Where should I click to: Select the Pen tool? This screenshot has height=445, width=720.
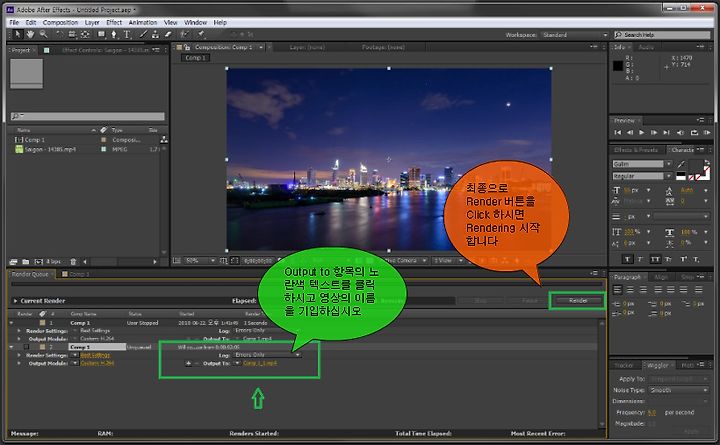pyautogui.click(x=114, y=34)
